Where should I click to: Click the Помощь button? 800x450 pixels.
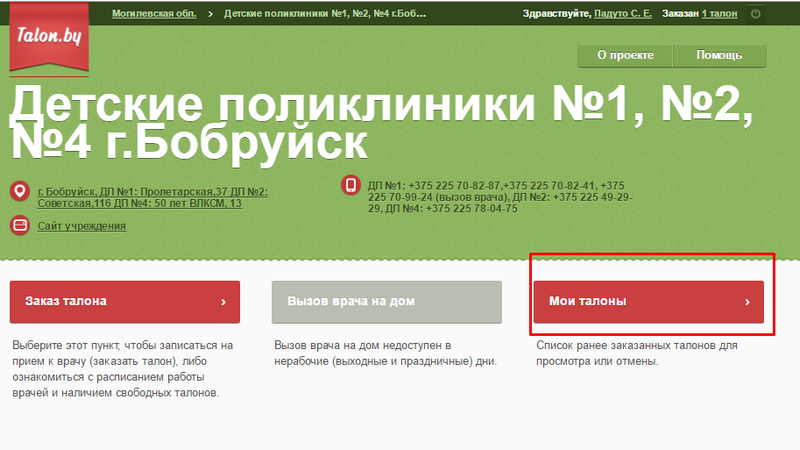pos(719,56)
